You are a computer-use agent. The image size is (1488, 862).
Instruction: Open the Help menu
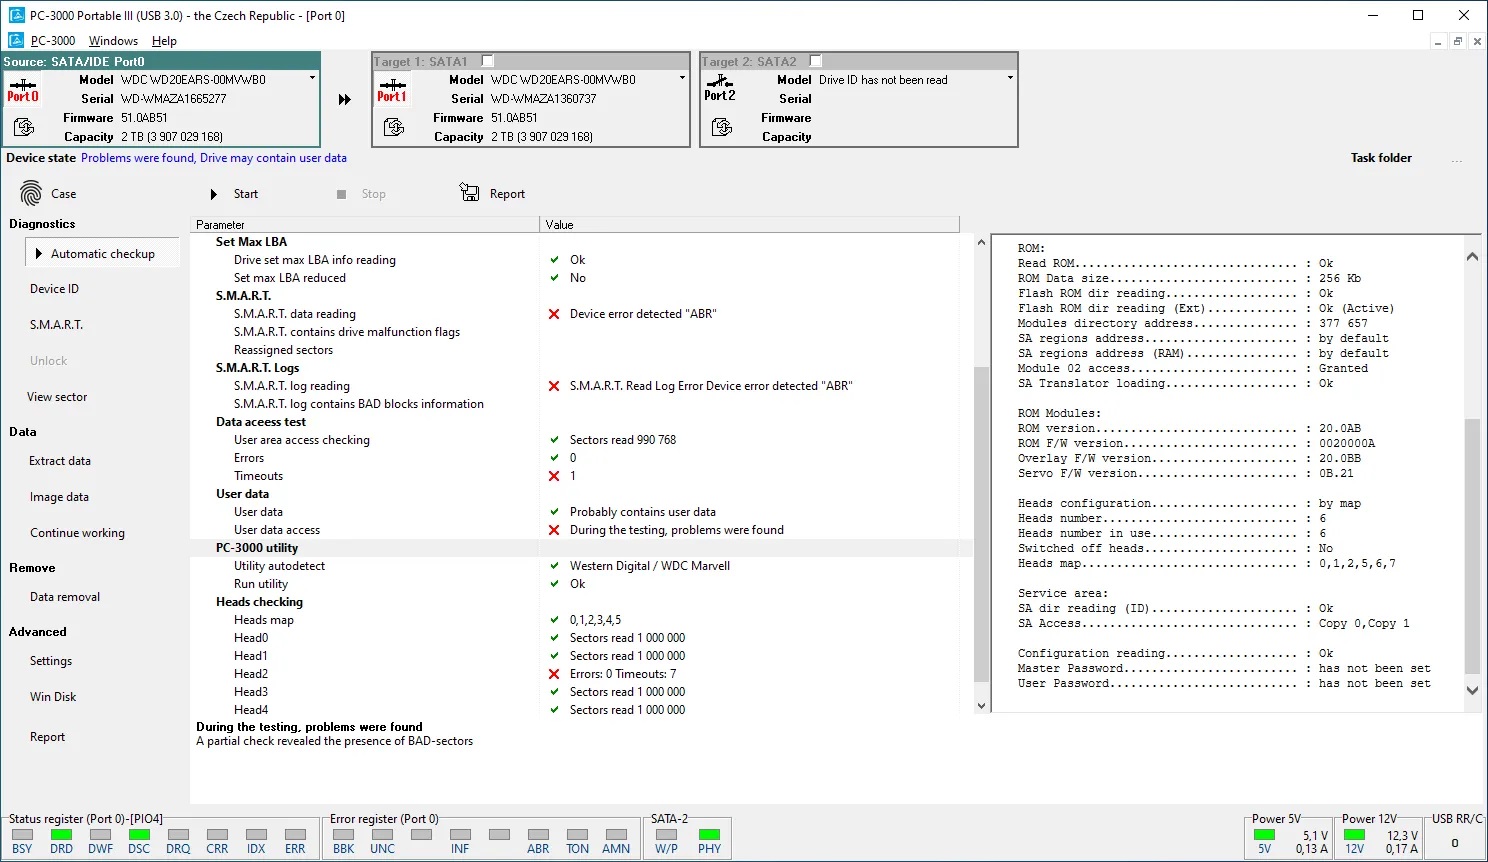coord(164,41)
